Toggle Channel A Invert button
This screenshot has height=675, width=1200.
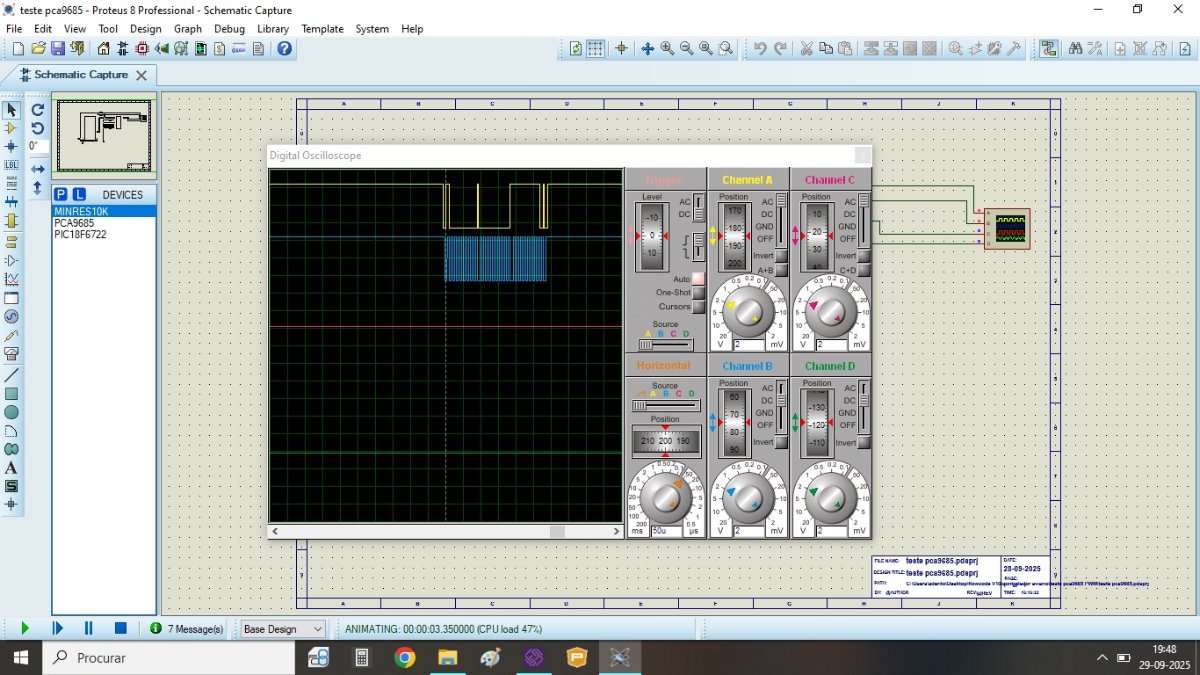tap(781, 256)
